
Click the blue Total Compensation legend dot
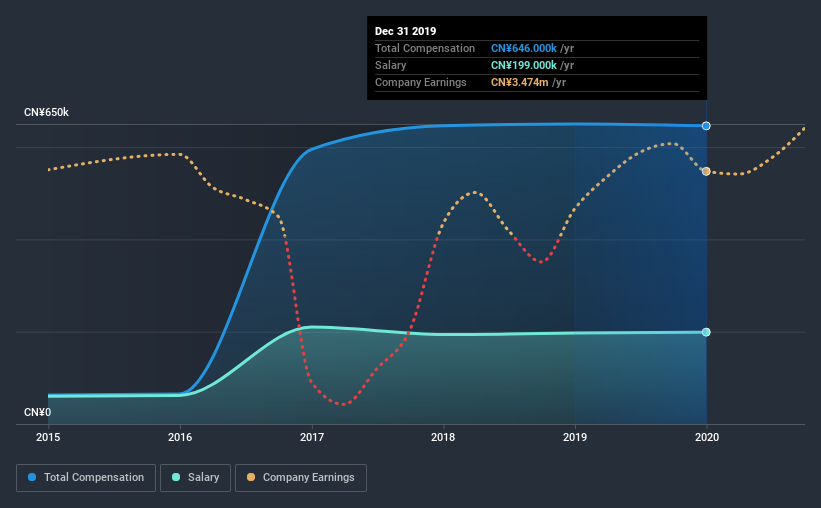(x=32, y=477)
